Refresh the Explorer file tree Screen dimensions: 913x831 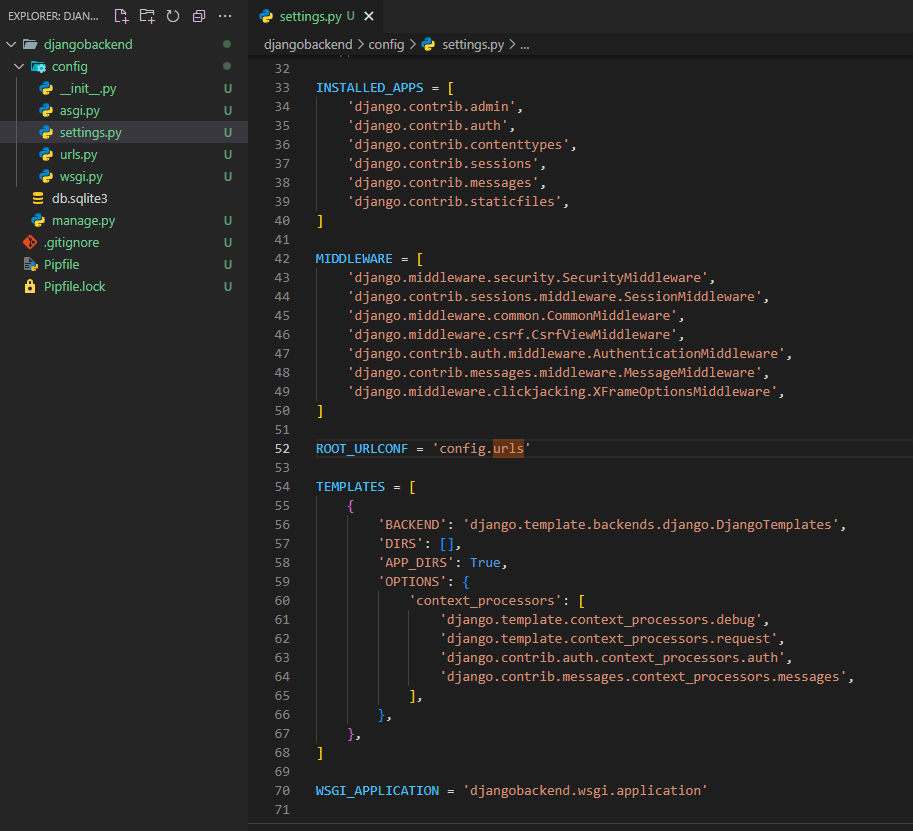pos(173,16)
